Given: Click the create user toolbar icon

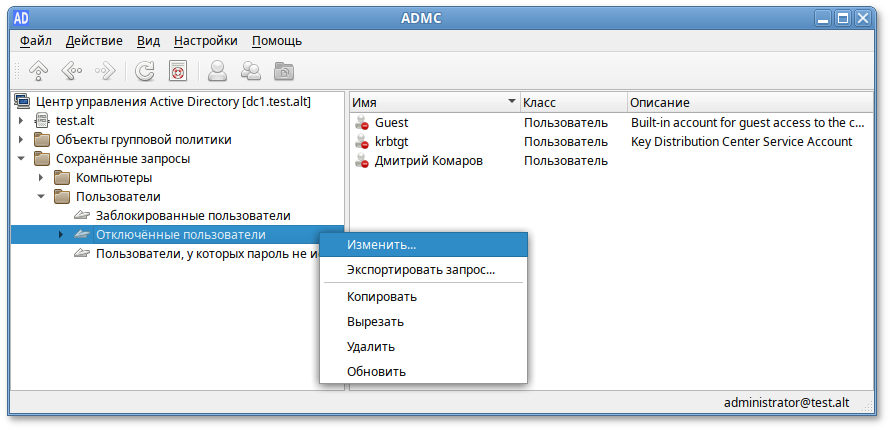Looking at the screenshot, I should (217, 71).
